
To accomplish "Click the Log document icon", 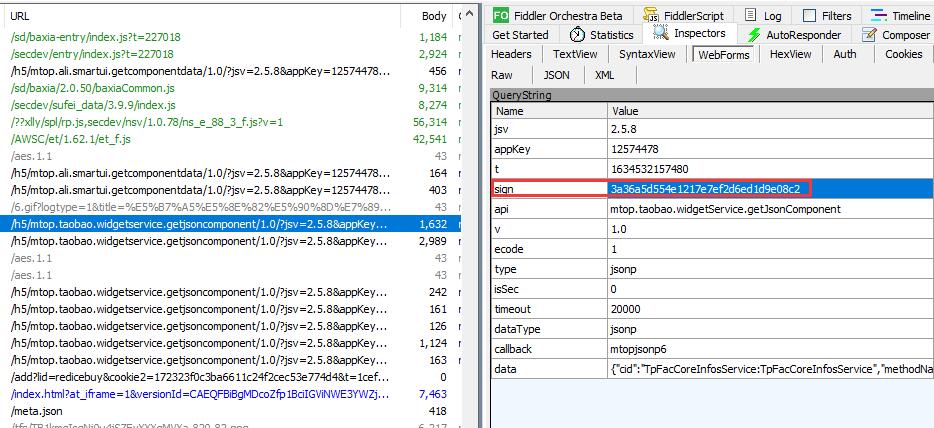I will (751, 15).
